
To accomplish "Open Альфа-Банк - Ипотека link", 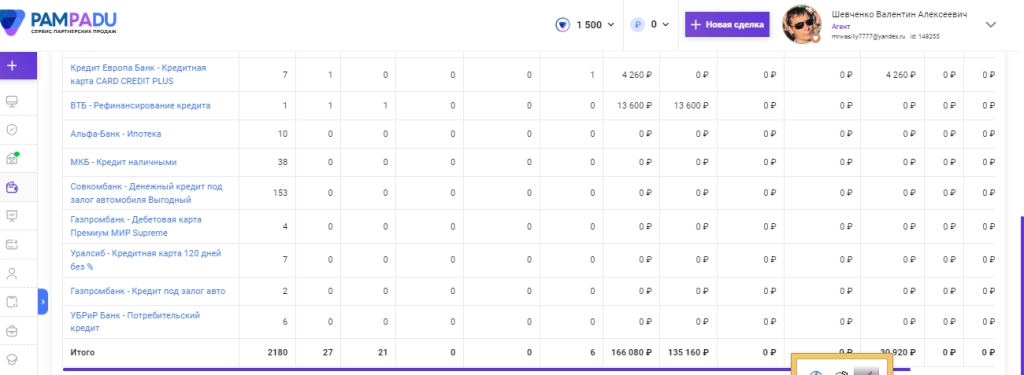I will pyautogui.click(x=116, y=134).
